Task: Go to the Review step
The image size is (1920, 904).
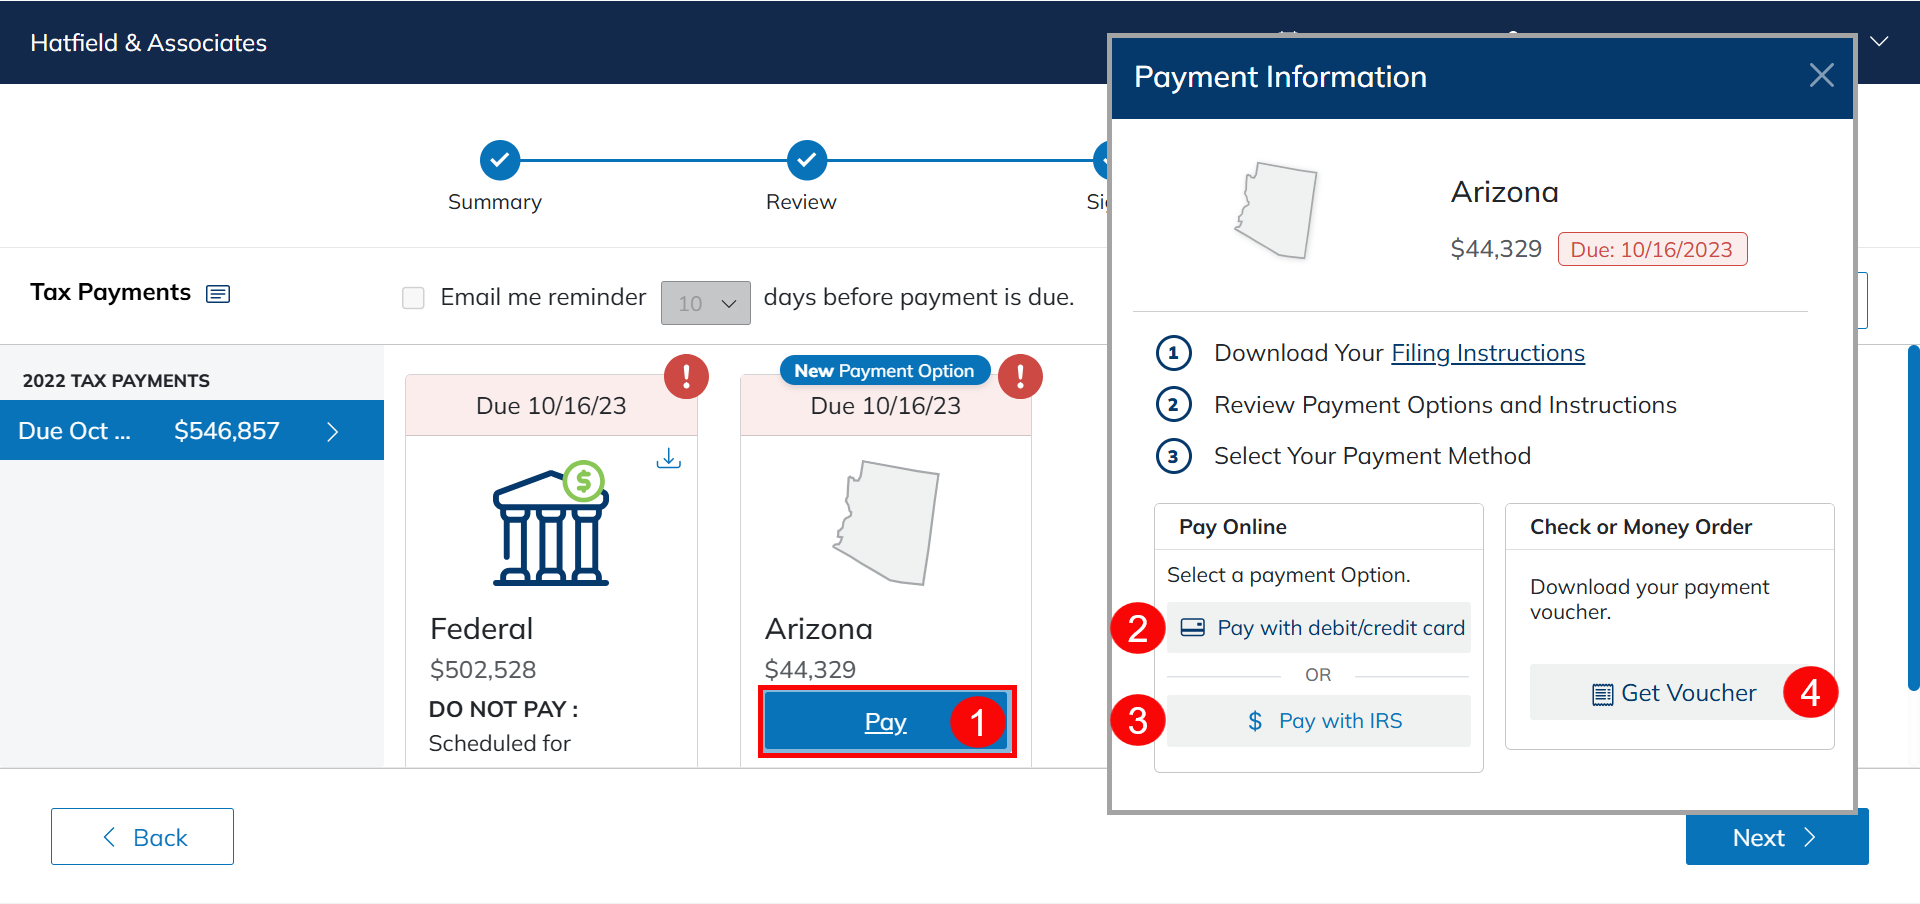Action: click(806, 160)
